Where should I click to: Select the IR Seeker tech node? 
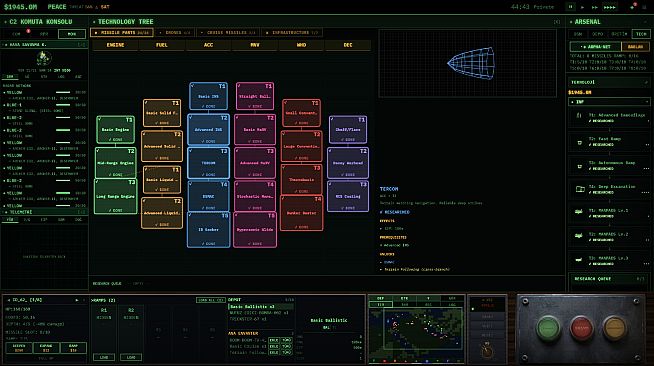(209, 230)
